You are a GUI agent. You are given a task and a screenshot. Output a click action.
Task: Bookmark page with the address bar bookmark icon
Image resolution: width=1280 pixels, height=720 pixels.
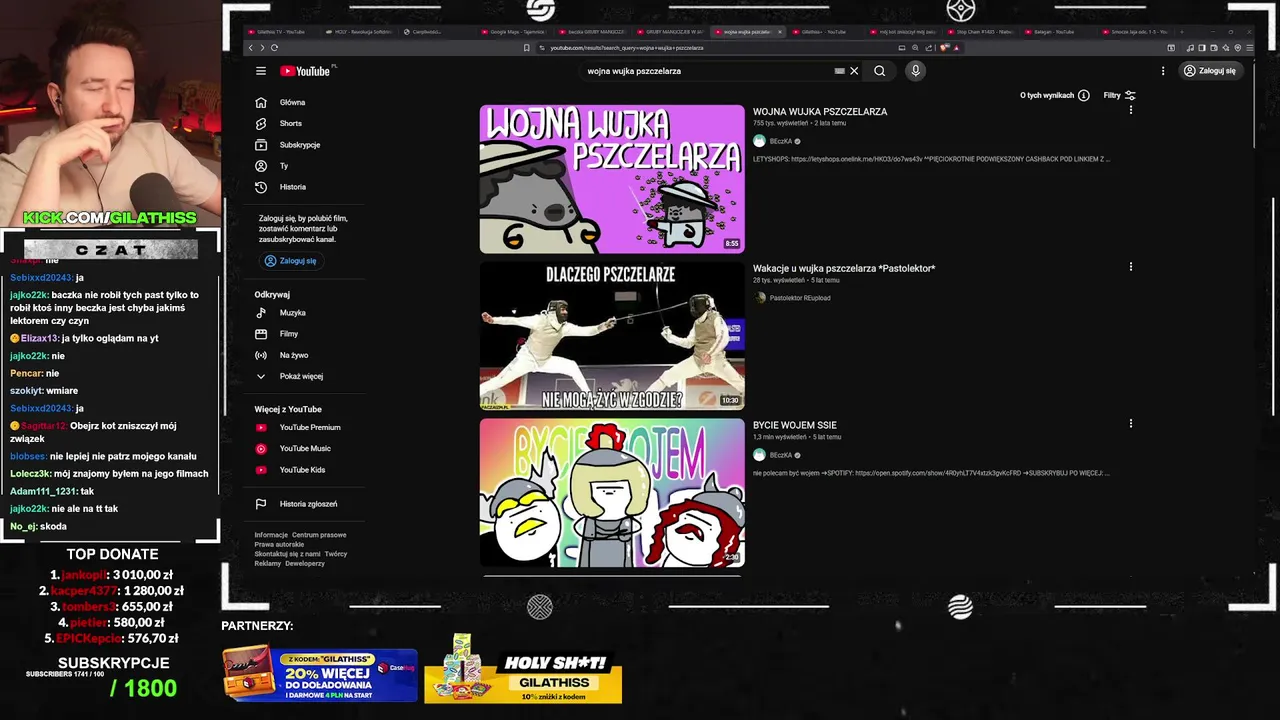pos(527,48)
